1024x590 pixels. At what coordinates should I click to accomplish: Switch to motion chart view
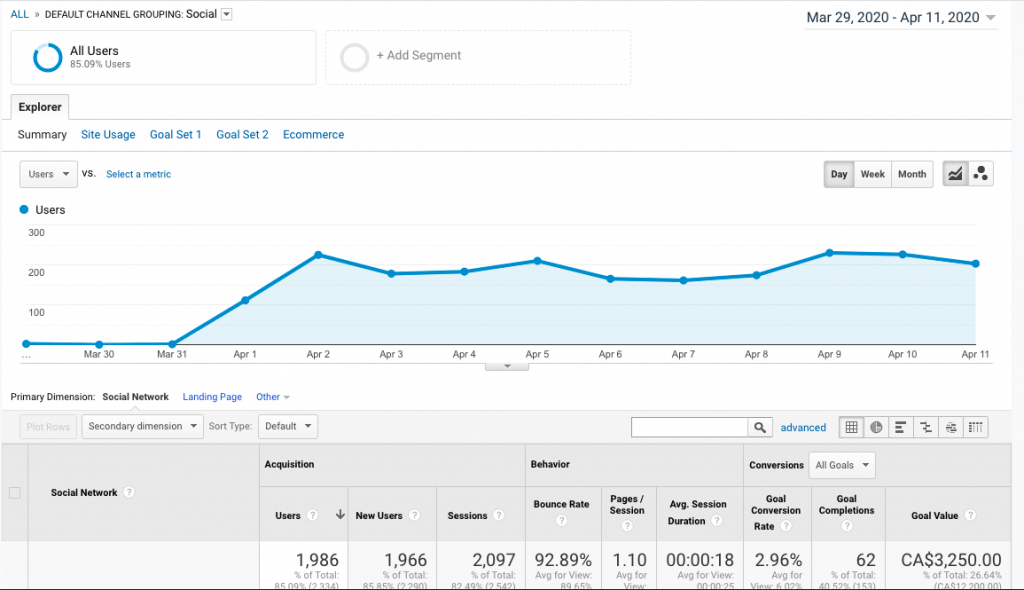(980, 174)
